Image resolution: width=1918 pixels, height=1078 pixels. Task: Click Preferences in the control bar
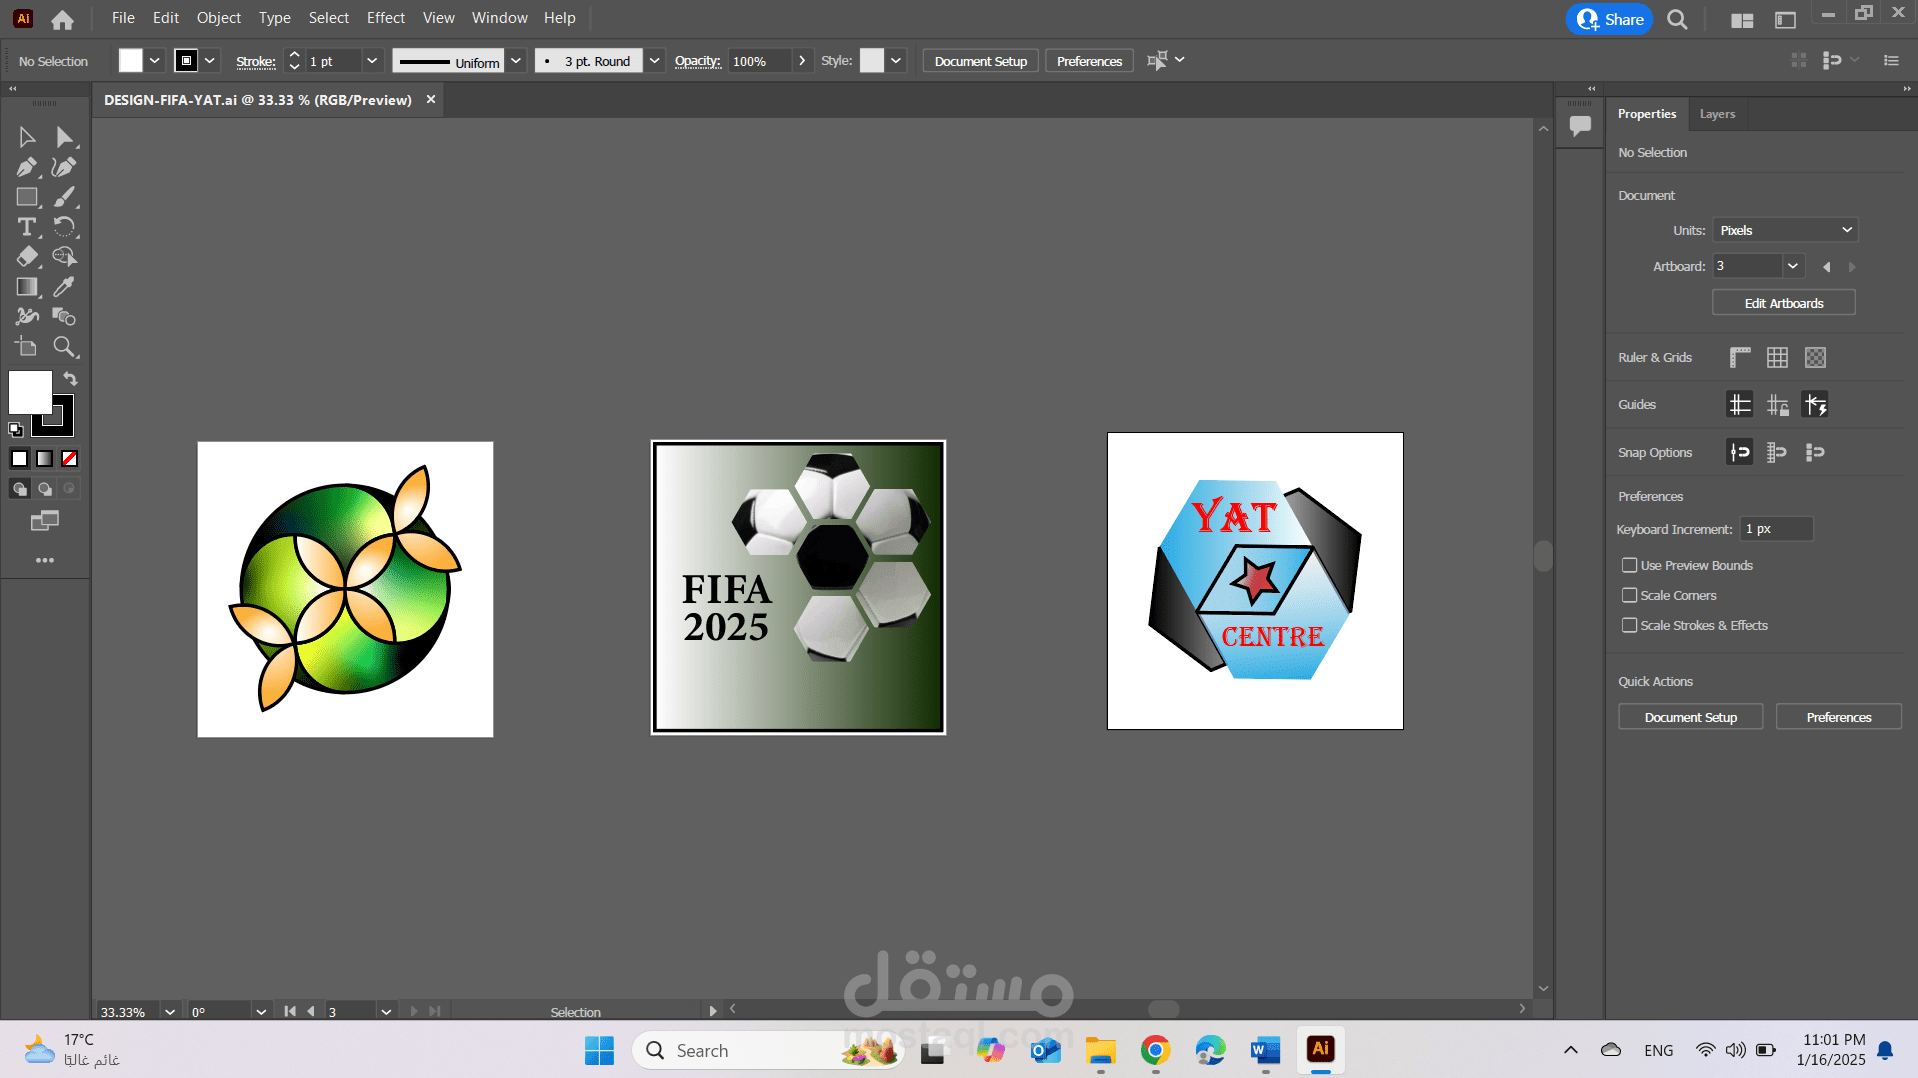coord(1089,61)
